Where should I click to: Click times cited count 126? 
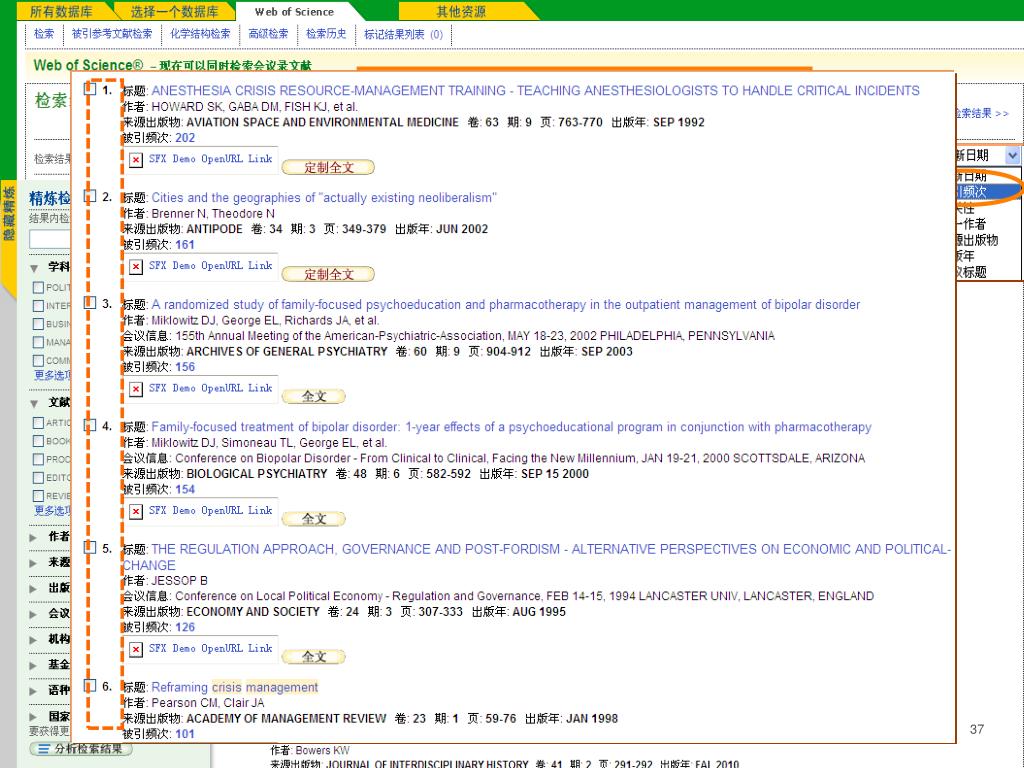pos(185,627)
